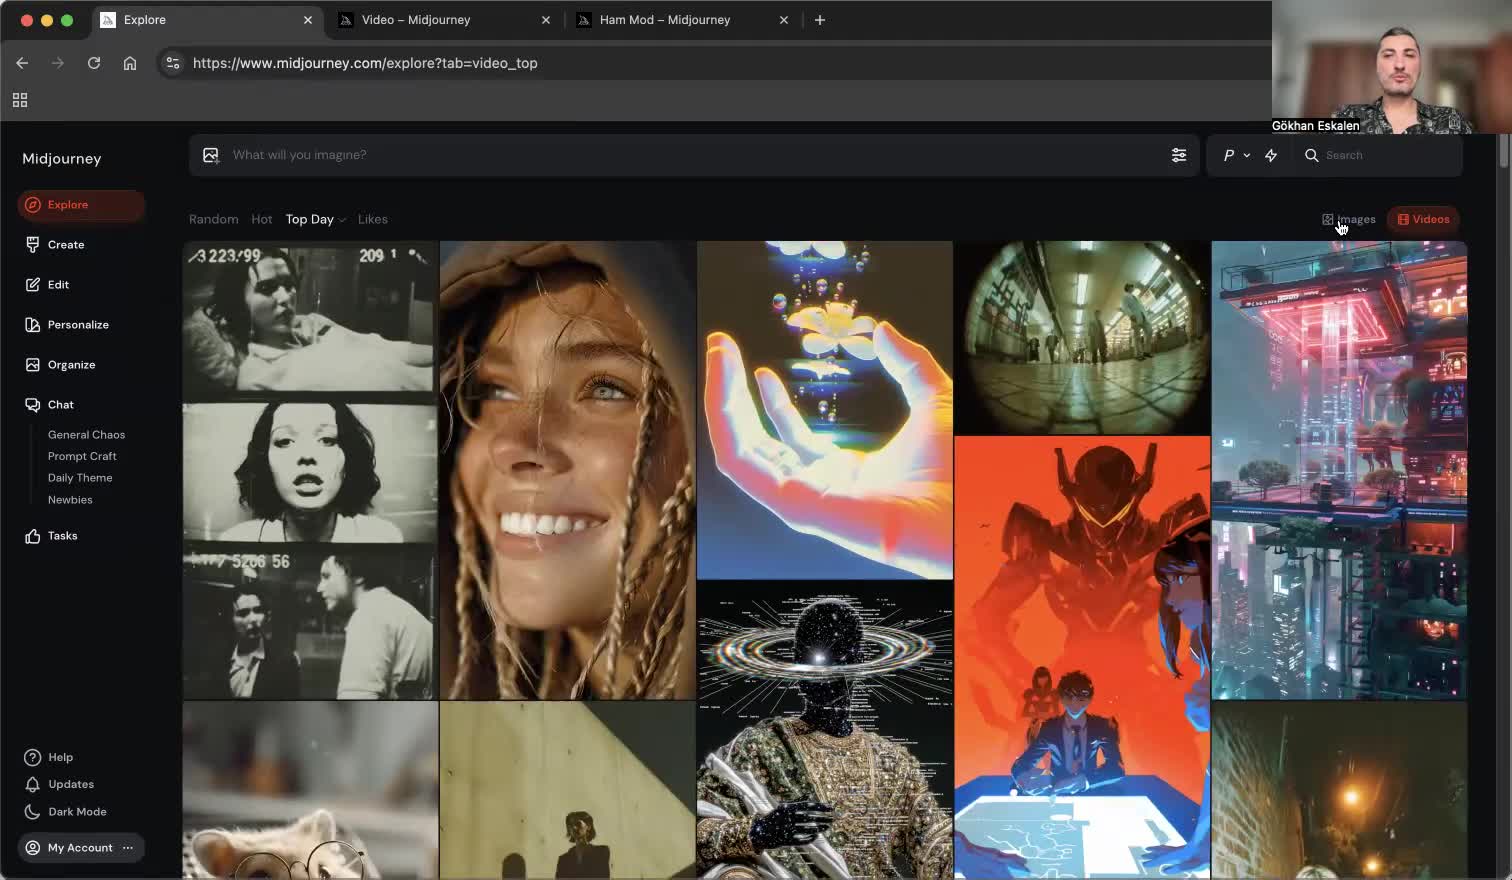Select the Likes feed tab
The width and height of the screenshot is (1512, 880).
373,219
